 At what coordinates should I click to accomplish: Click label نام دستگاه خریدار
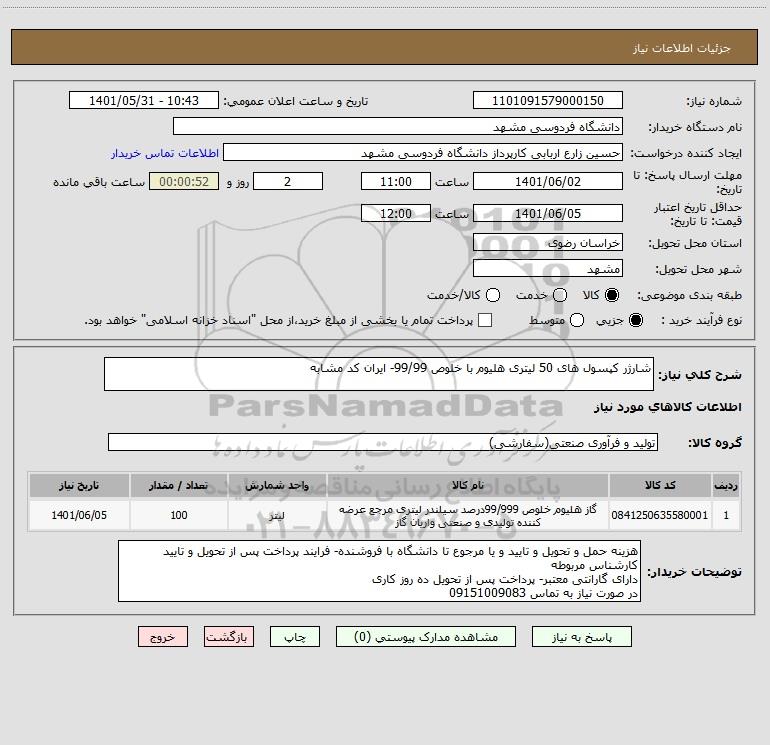coord(695,127)
